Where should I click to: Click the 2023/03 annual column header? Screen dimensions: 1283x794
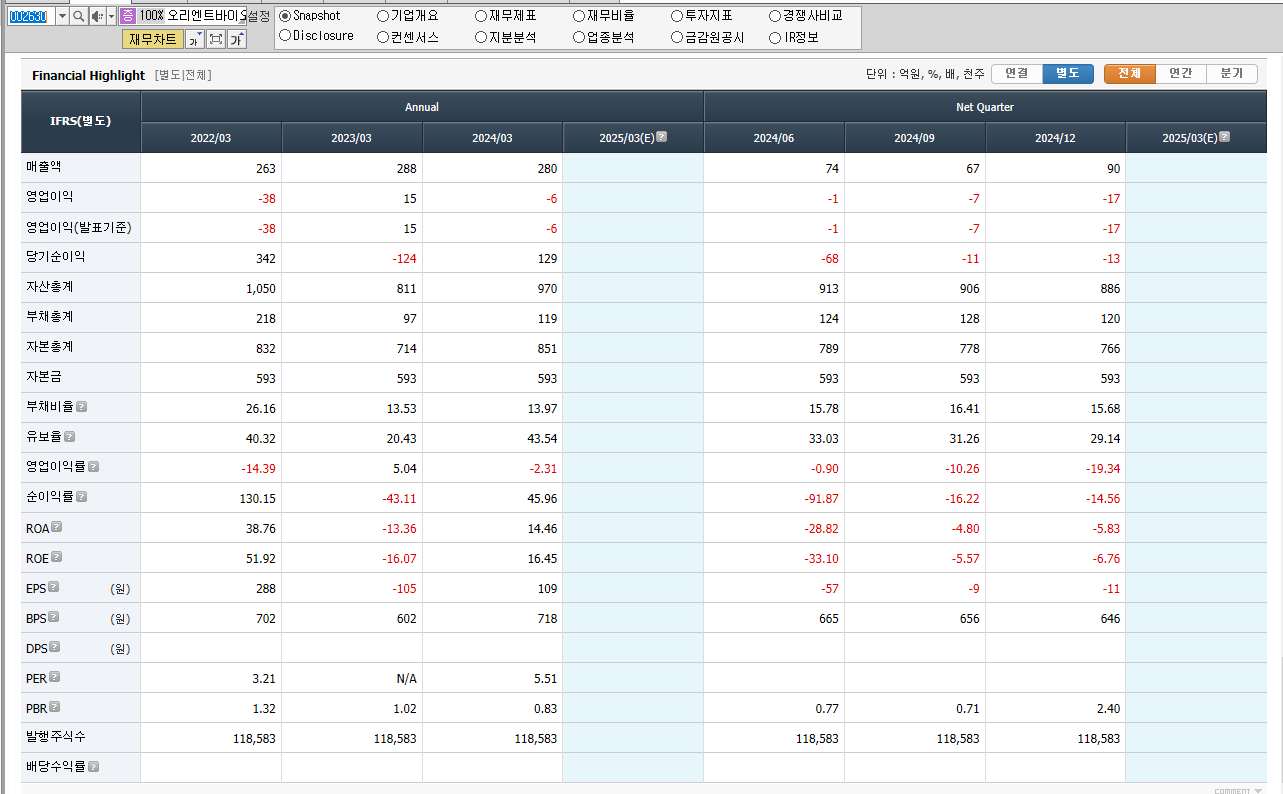352,138
